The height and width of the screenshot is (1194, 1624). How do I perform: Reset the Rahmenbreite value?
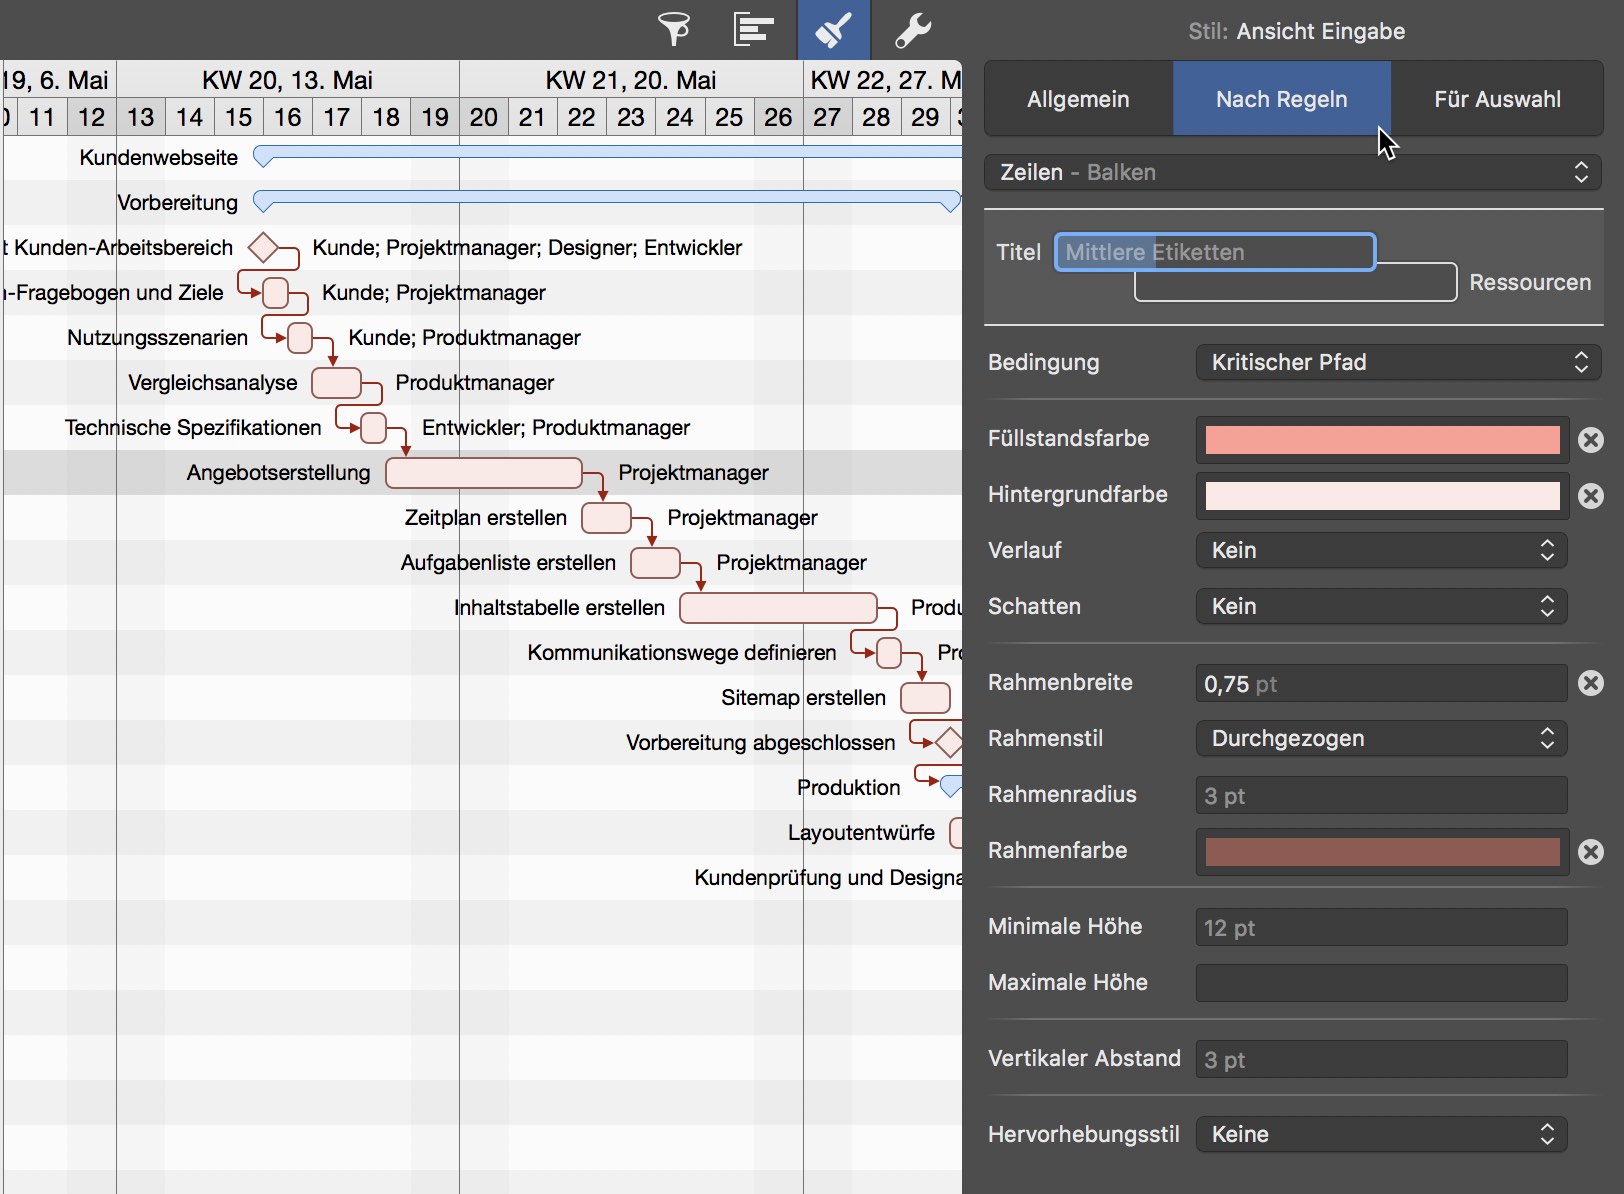1590,683
